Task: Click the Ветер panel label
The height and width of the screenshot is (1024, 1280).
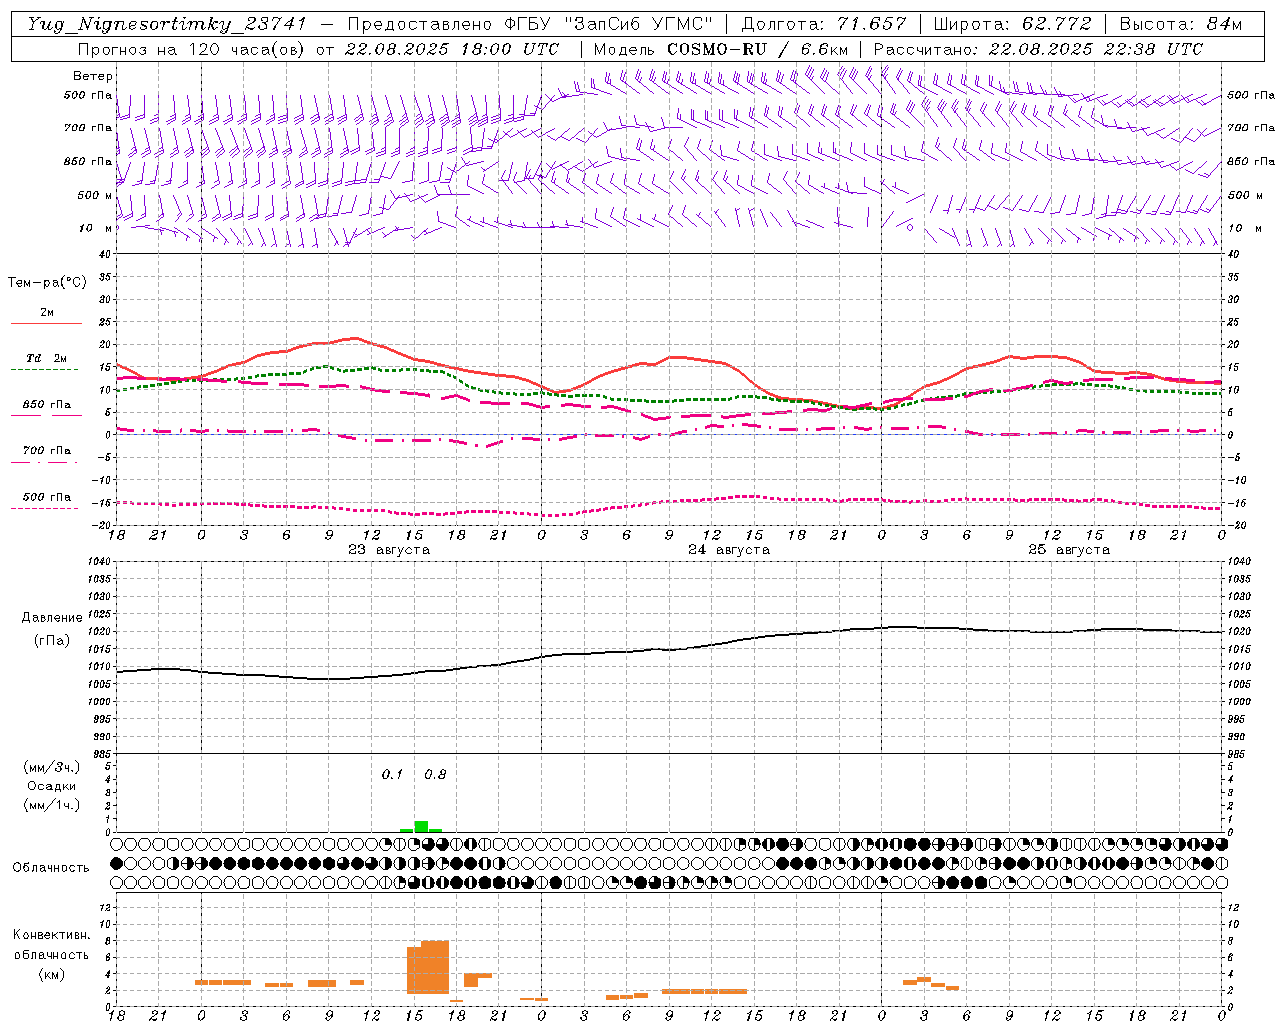Action: tap(93, 76)
